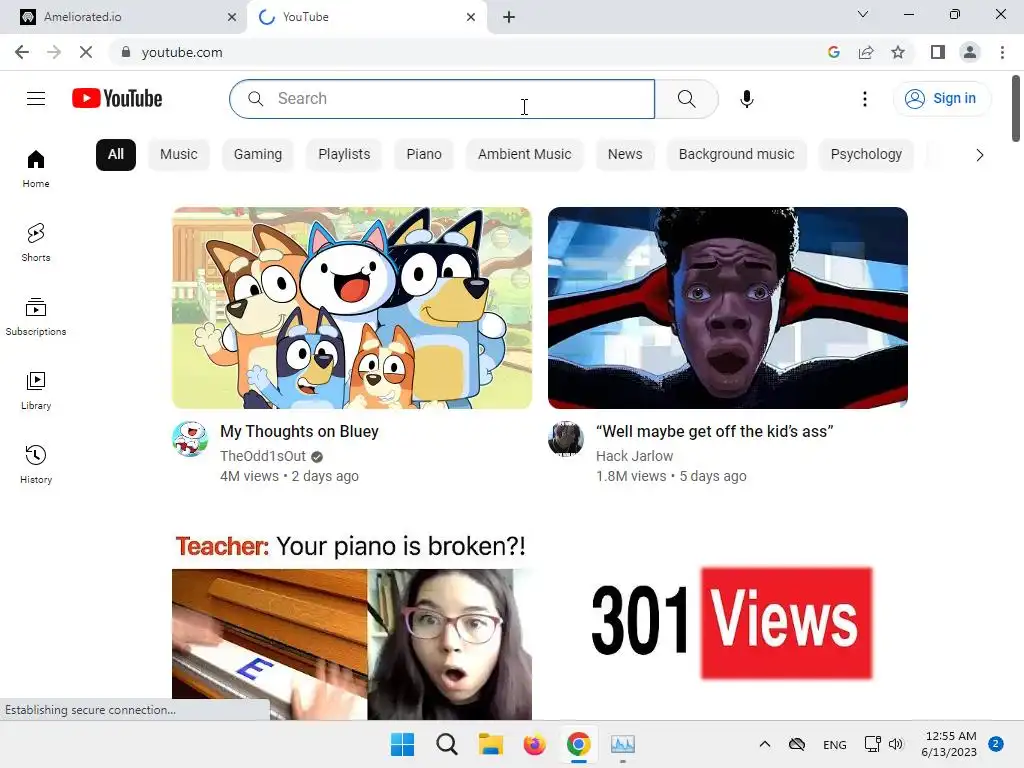
Task: Open the clock showing 12:55 AM
Action: (x=950, y=744)
